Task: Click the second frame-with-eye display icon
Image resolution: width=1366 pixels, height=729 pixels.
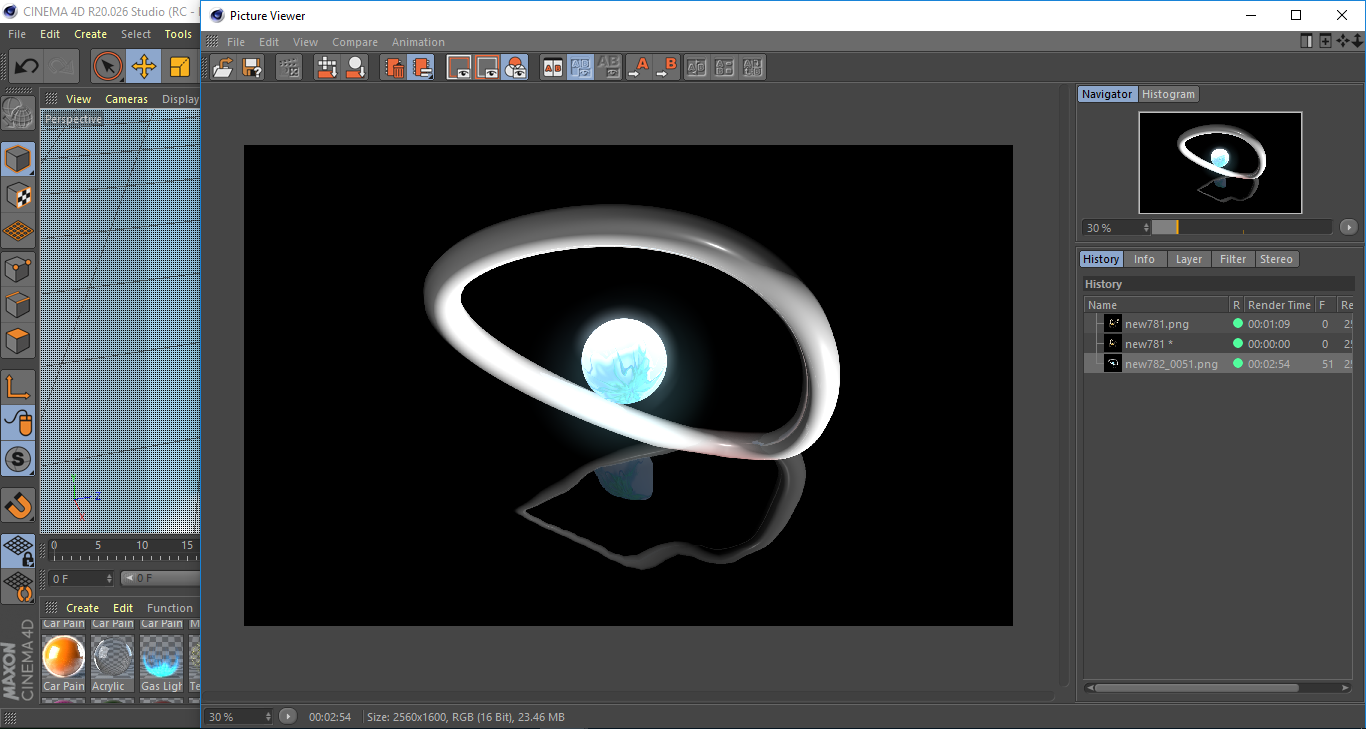Action: pos(487,68)
